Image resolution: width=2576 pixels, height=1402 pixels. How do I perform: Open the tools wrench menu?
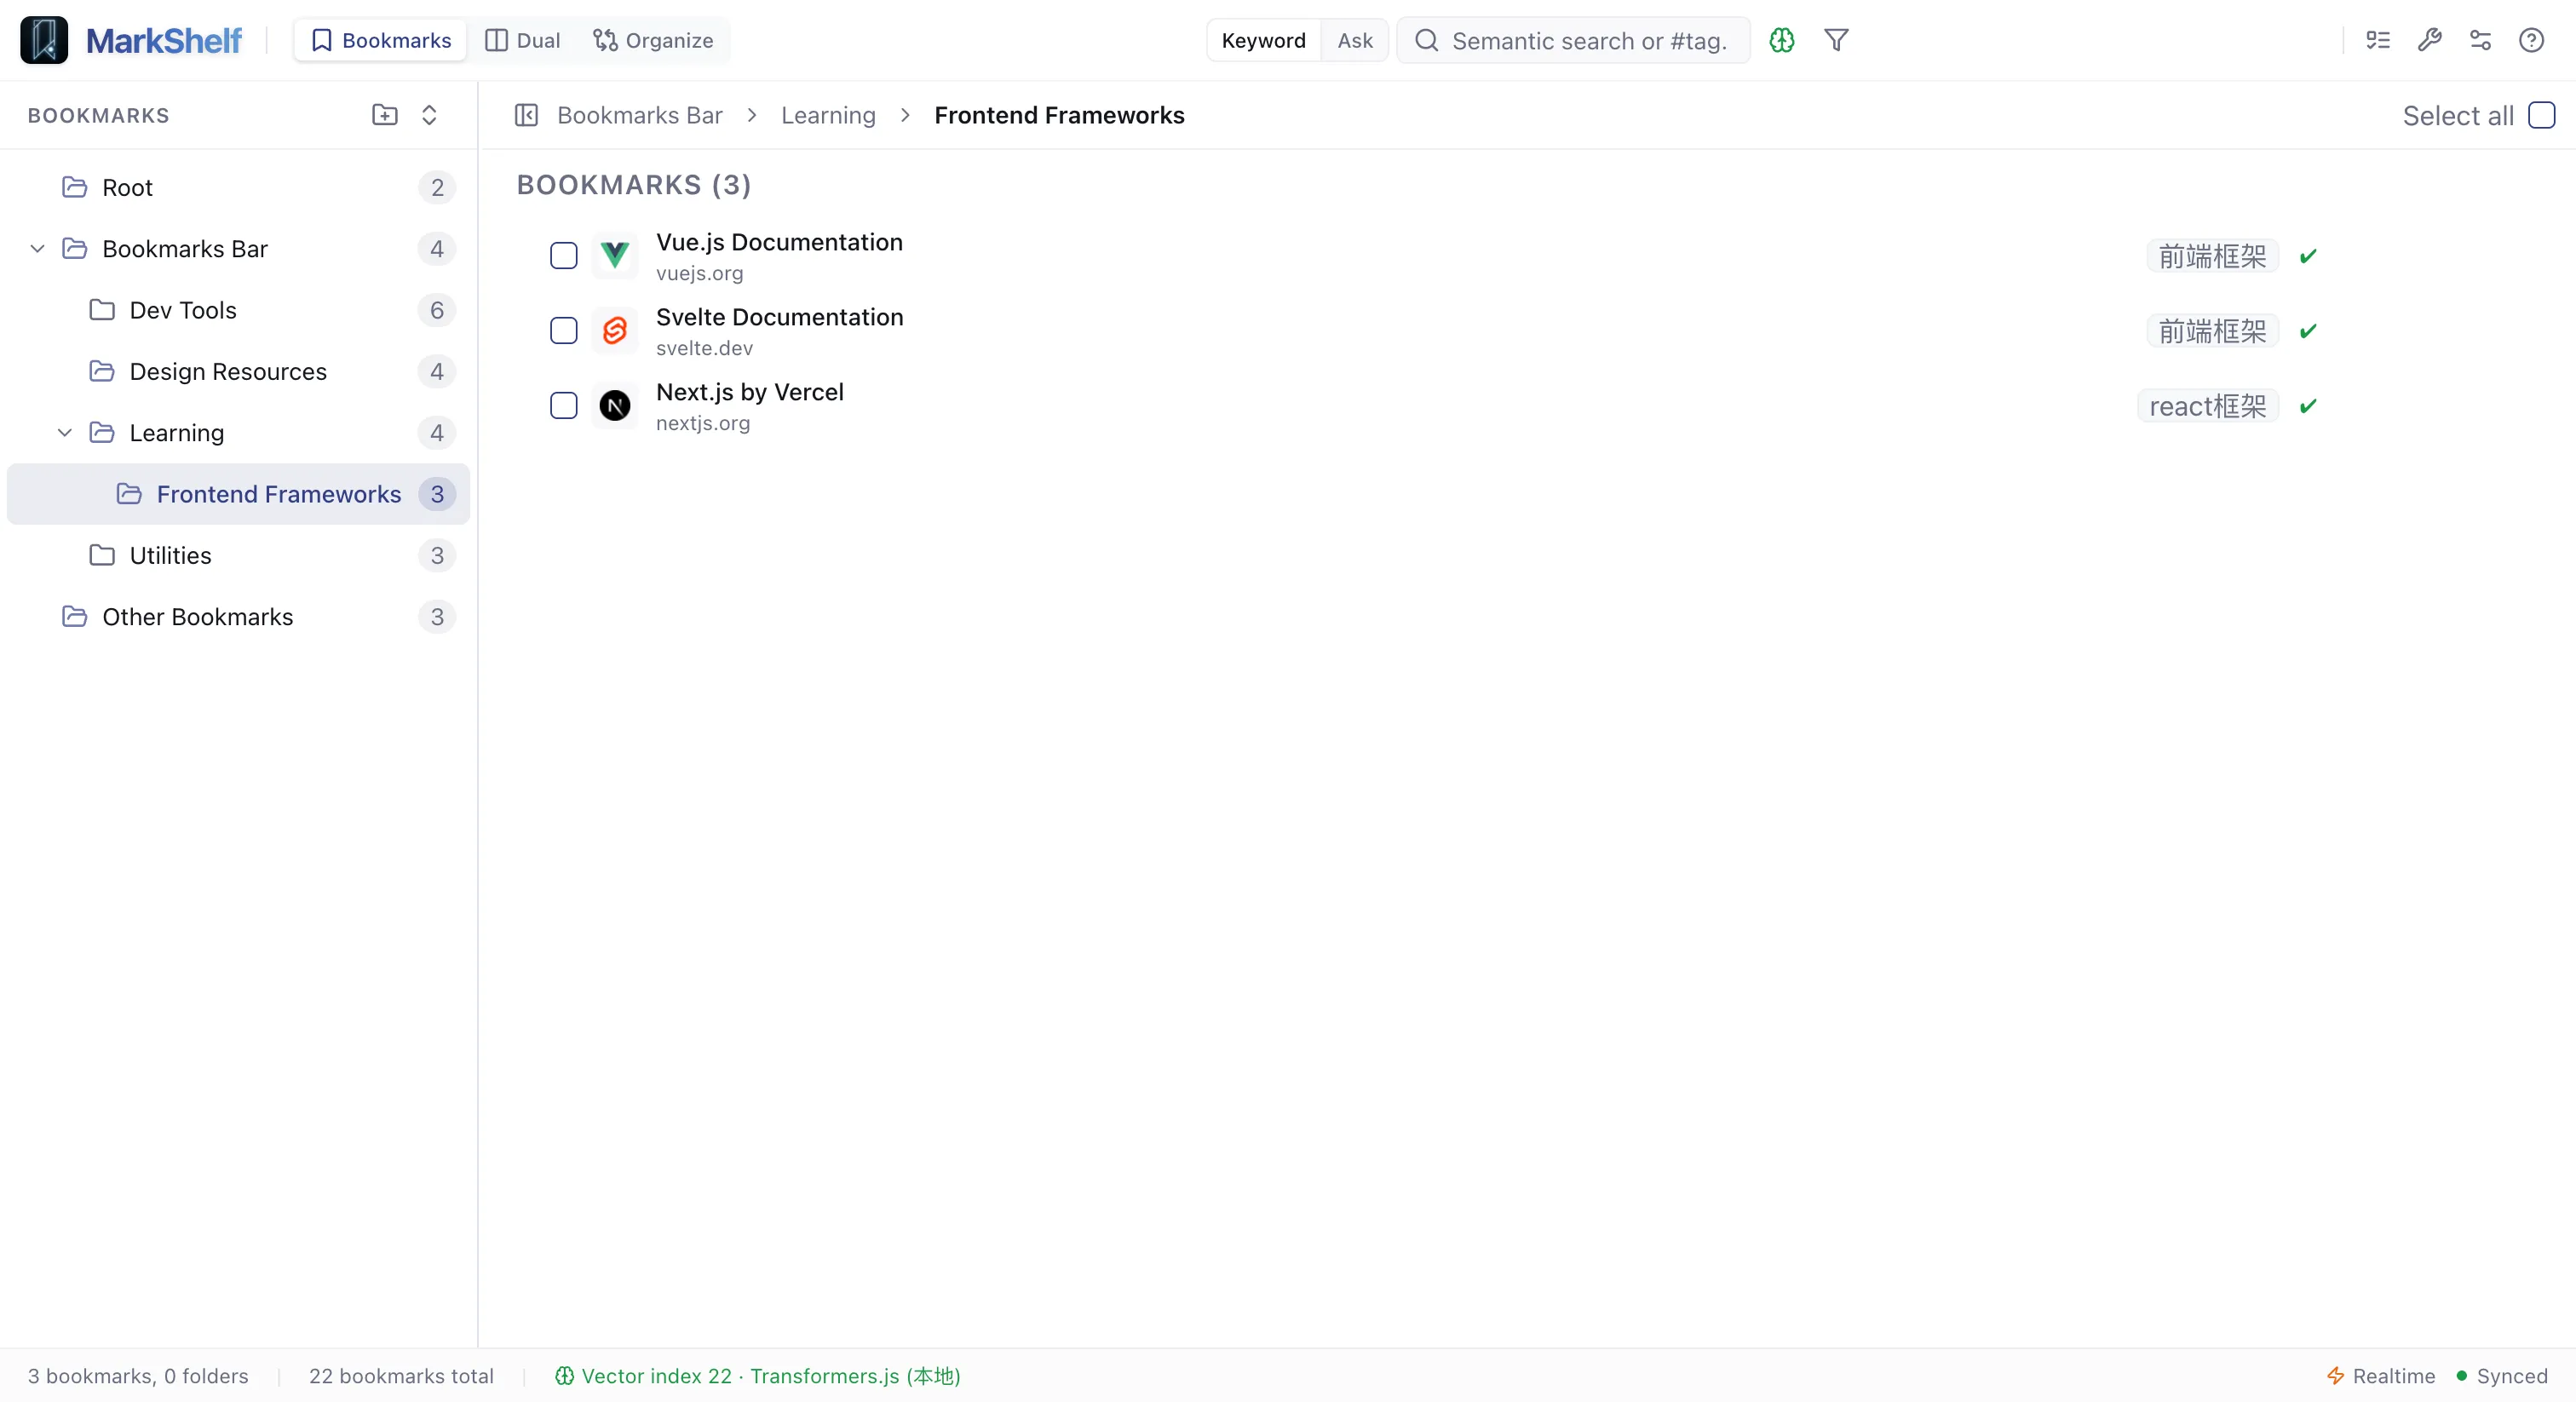(2430, 40)
